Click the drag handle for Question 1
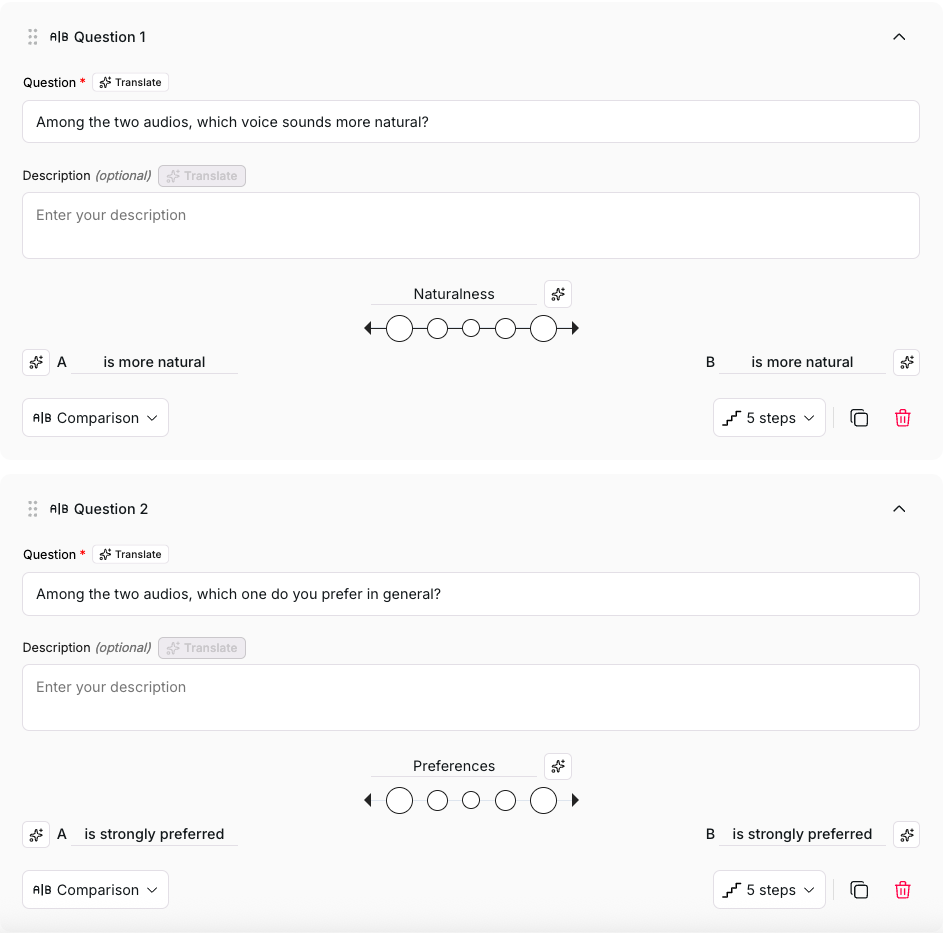This screenshot has height=933, width=943. pos(33,37)
